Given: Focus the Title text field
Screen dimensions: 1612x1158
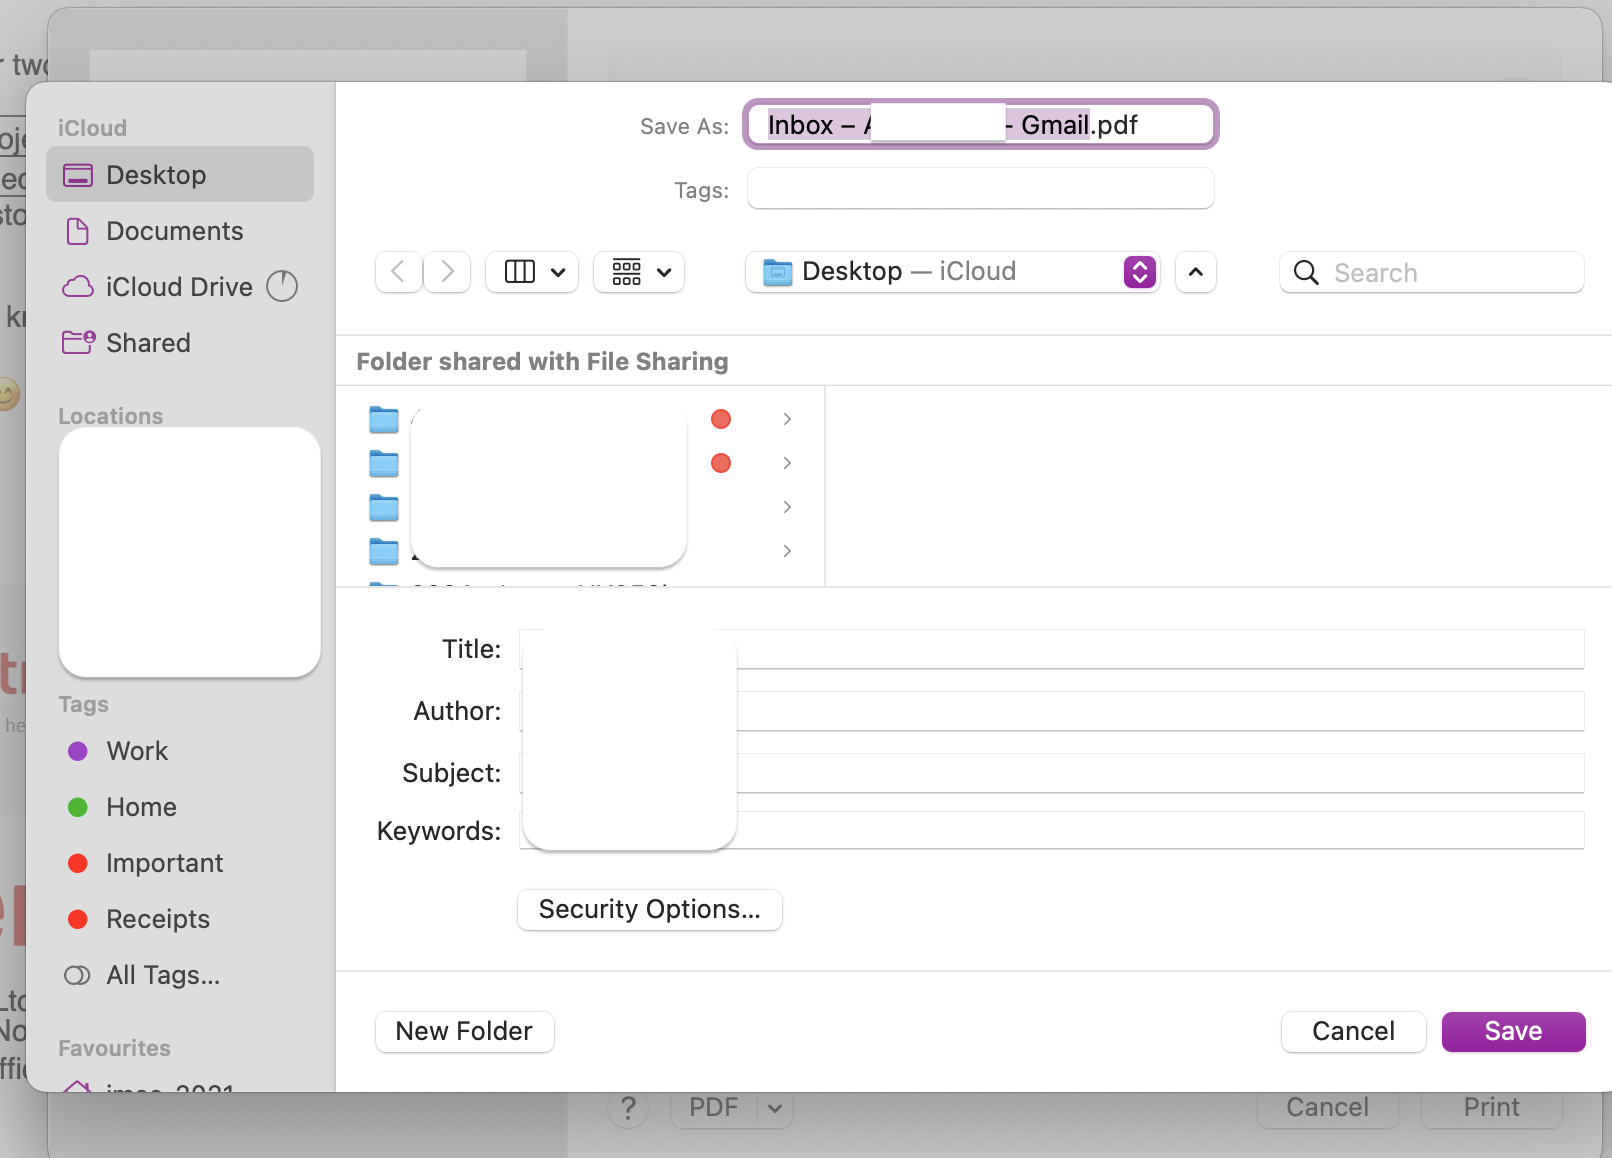Looking at the screenshot, I should 1052,649.
